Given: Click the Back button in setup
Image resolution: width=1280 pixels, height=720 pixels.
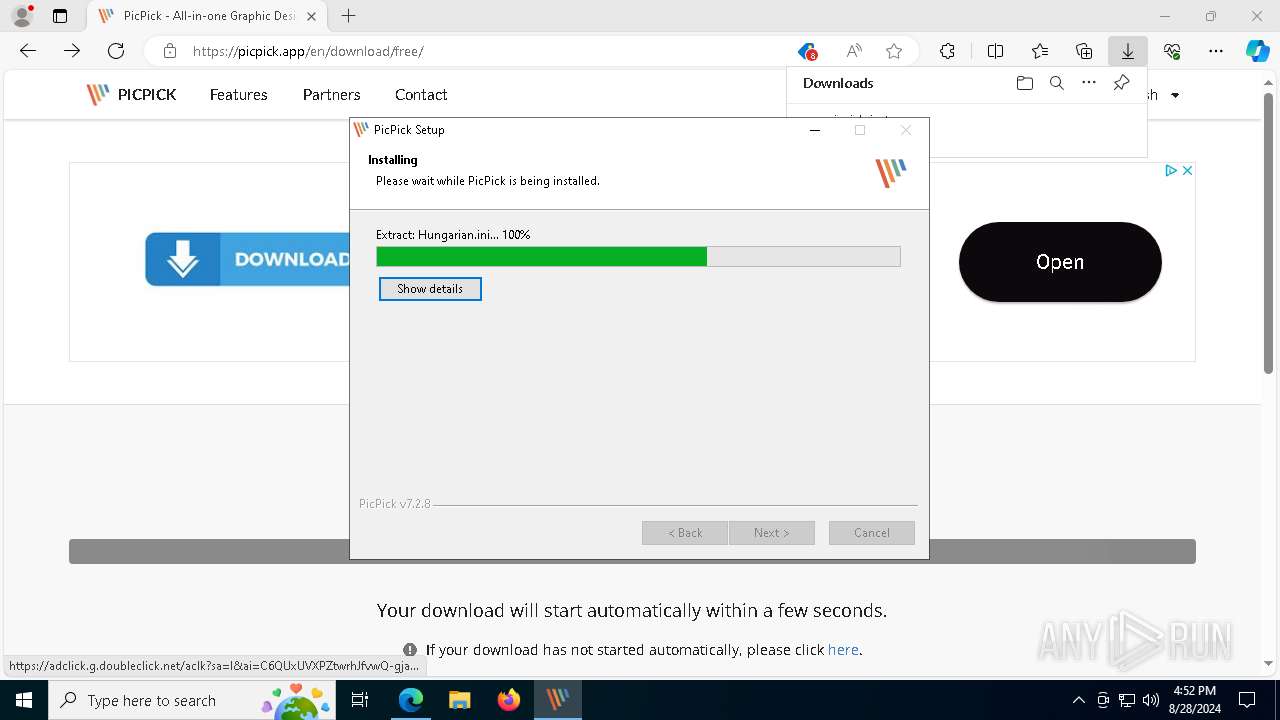Looking at the screenshot, I should 685,533.
